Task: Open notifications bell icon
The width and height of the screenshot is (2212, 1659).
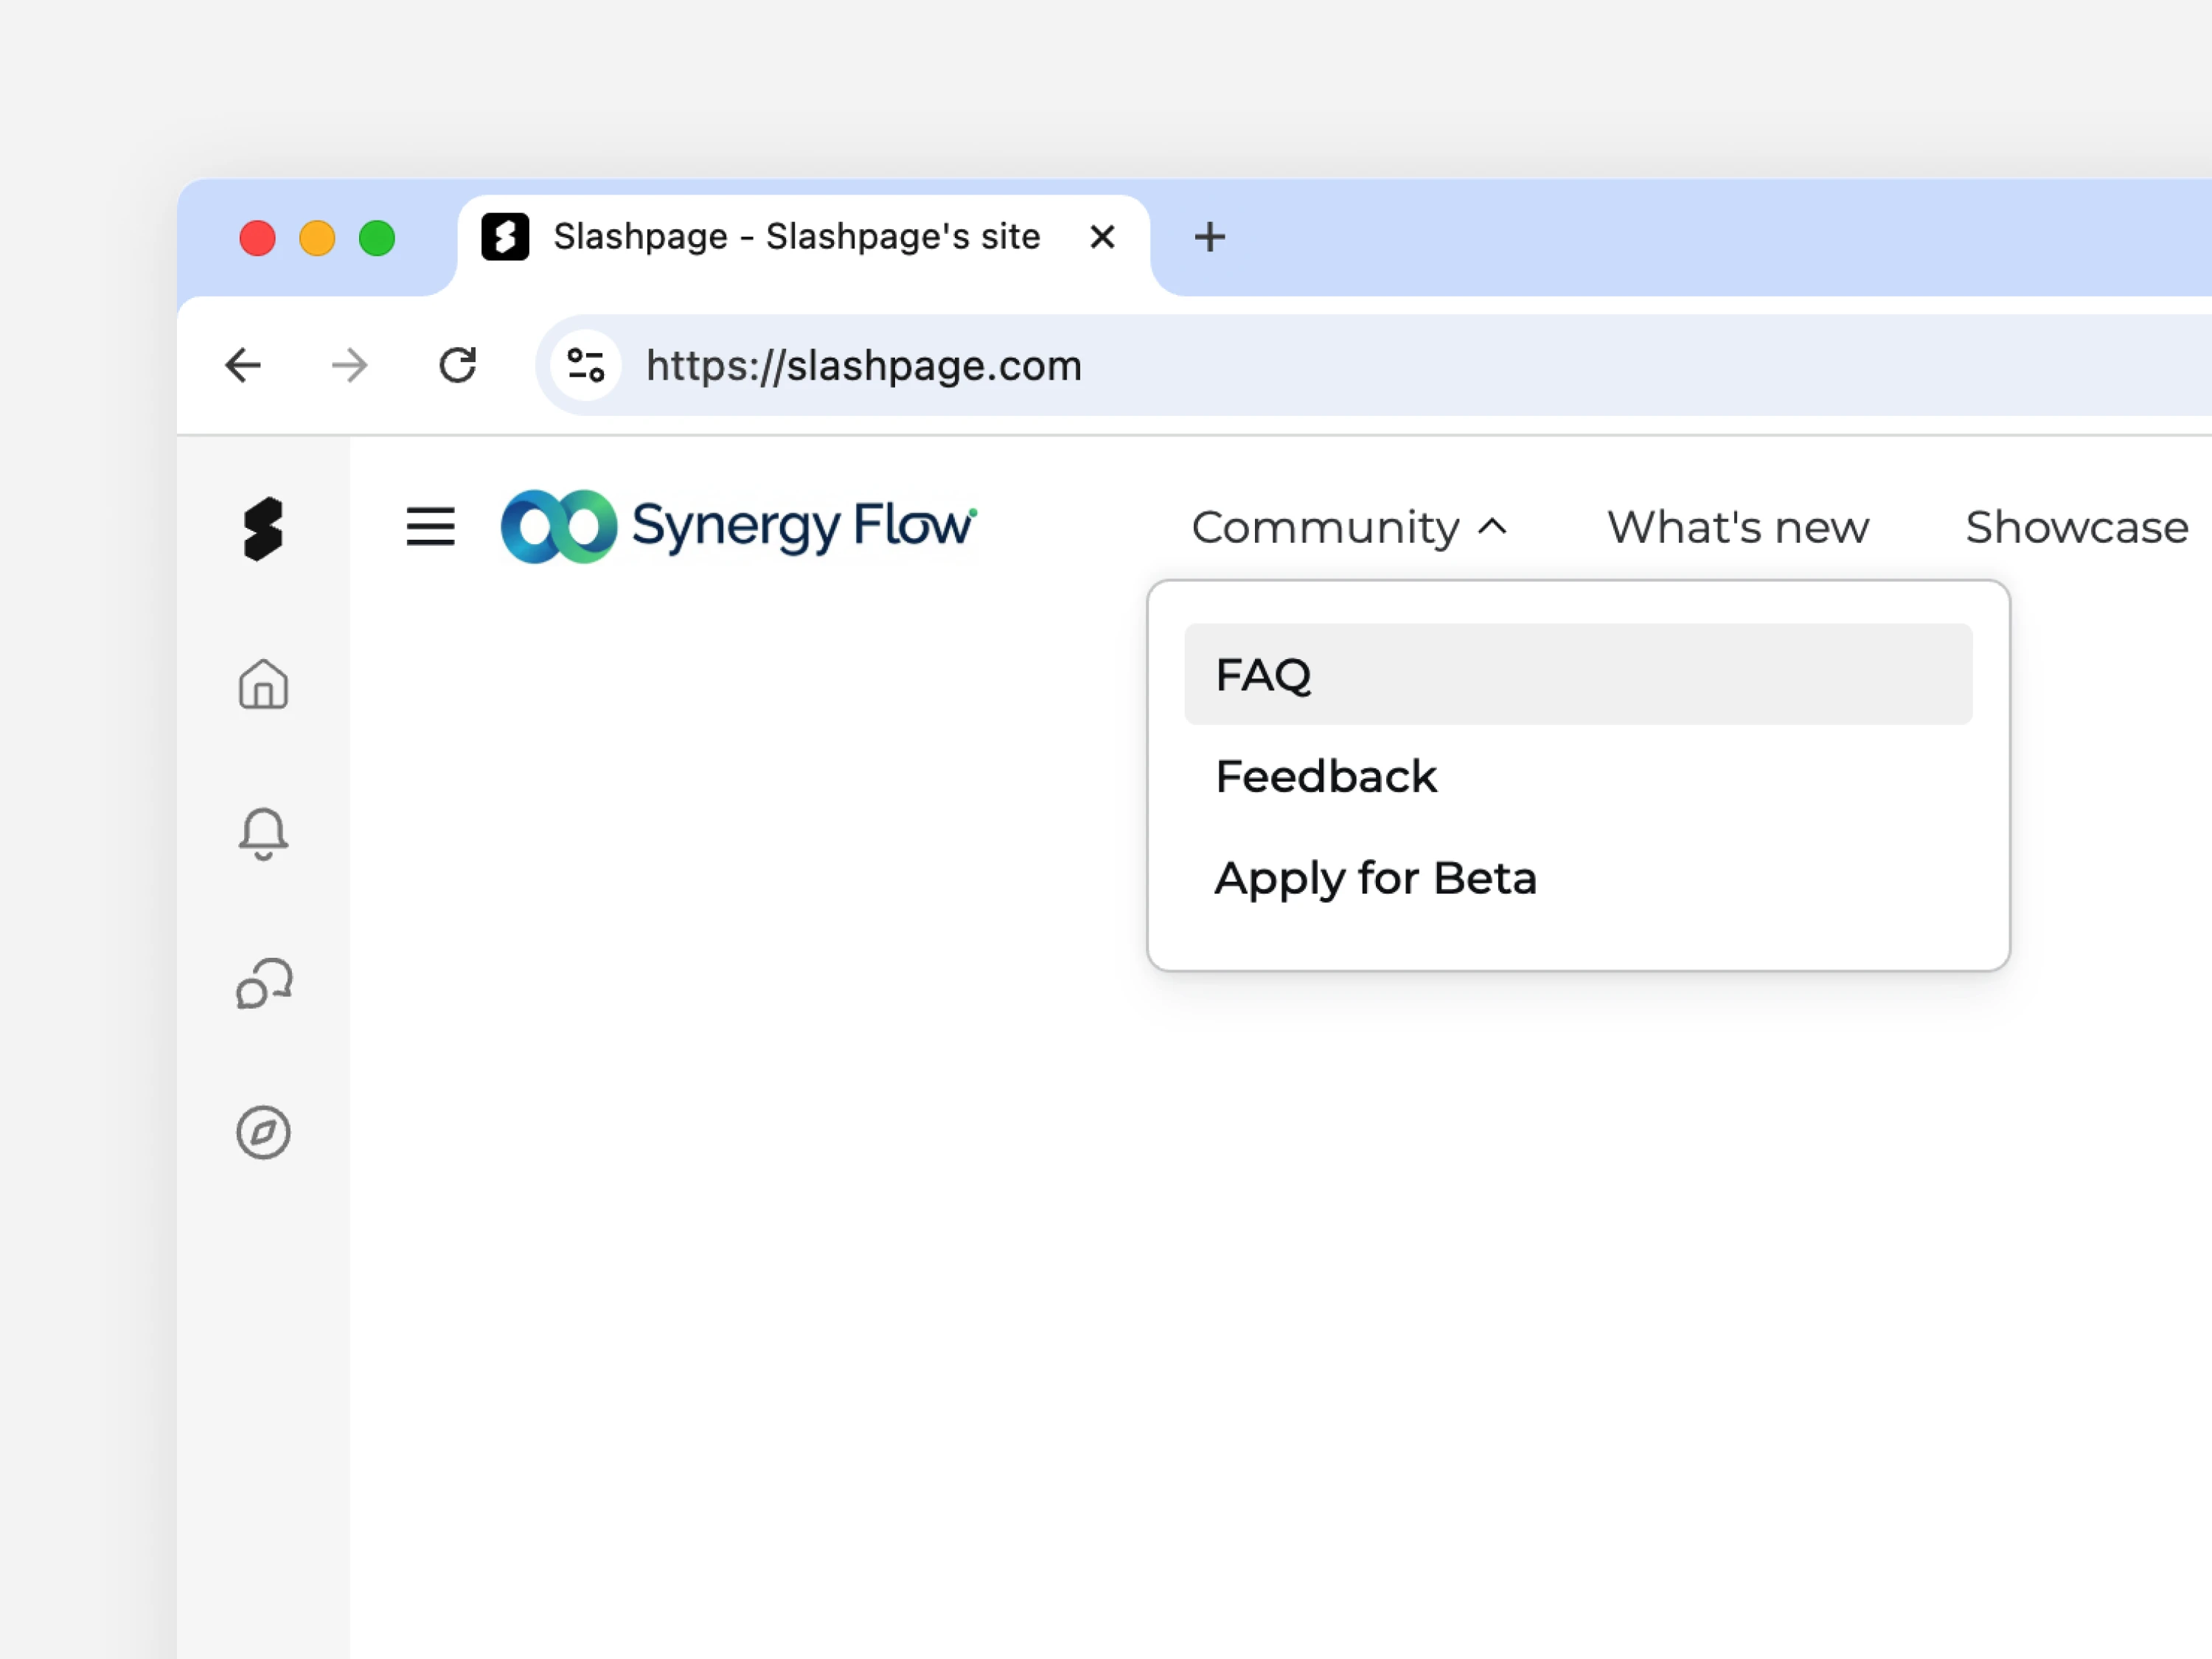Action: 263,833
